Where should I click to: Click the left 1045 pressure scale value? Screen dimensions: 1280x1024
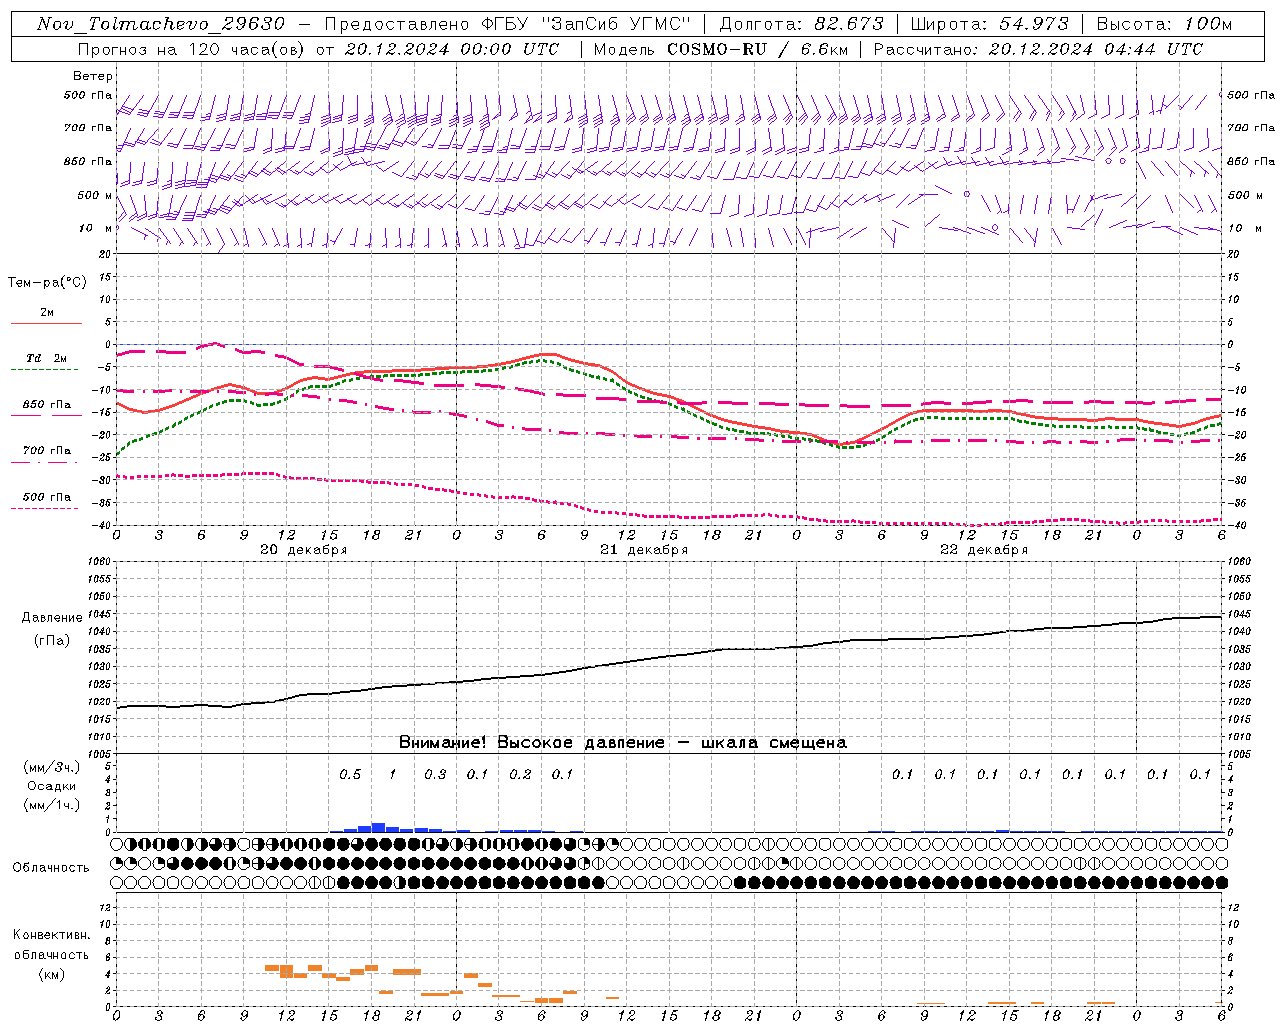98,614
